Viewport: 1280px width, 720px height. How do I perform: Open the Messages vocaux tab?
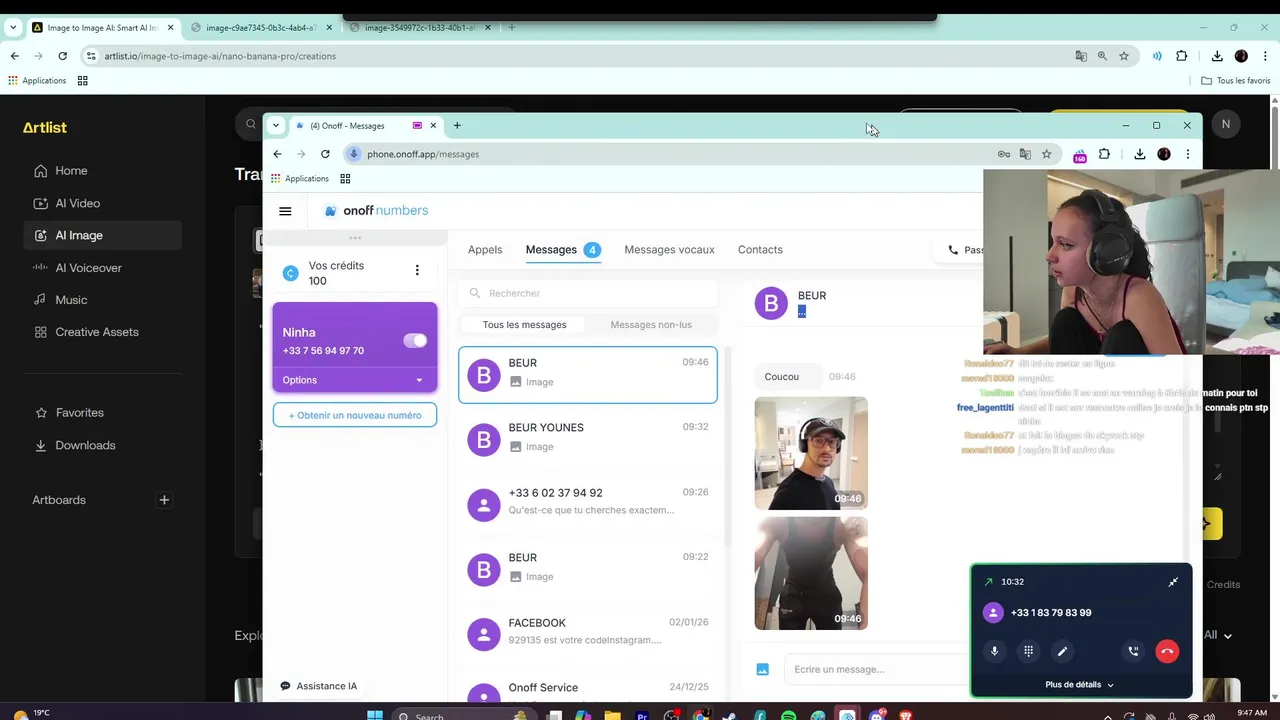coord(669,250)
